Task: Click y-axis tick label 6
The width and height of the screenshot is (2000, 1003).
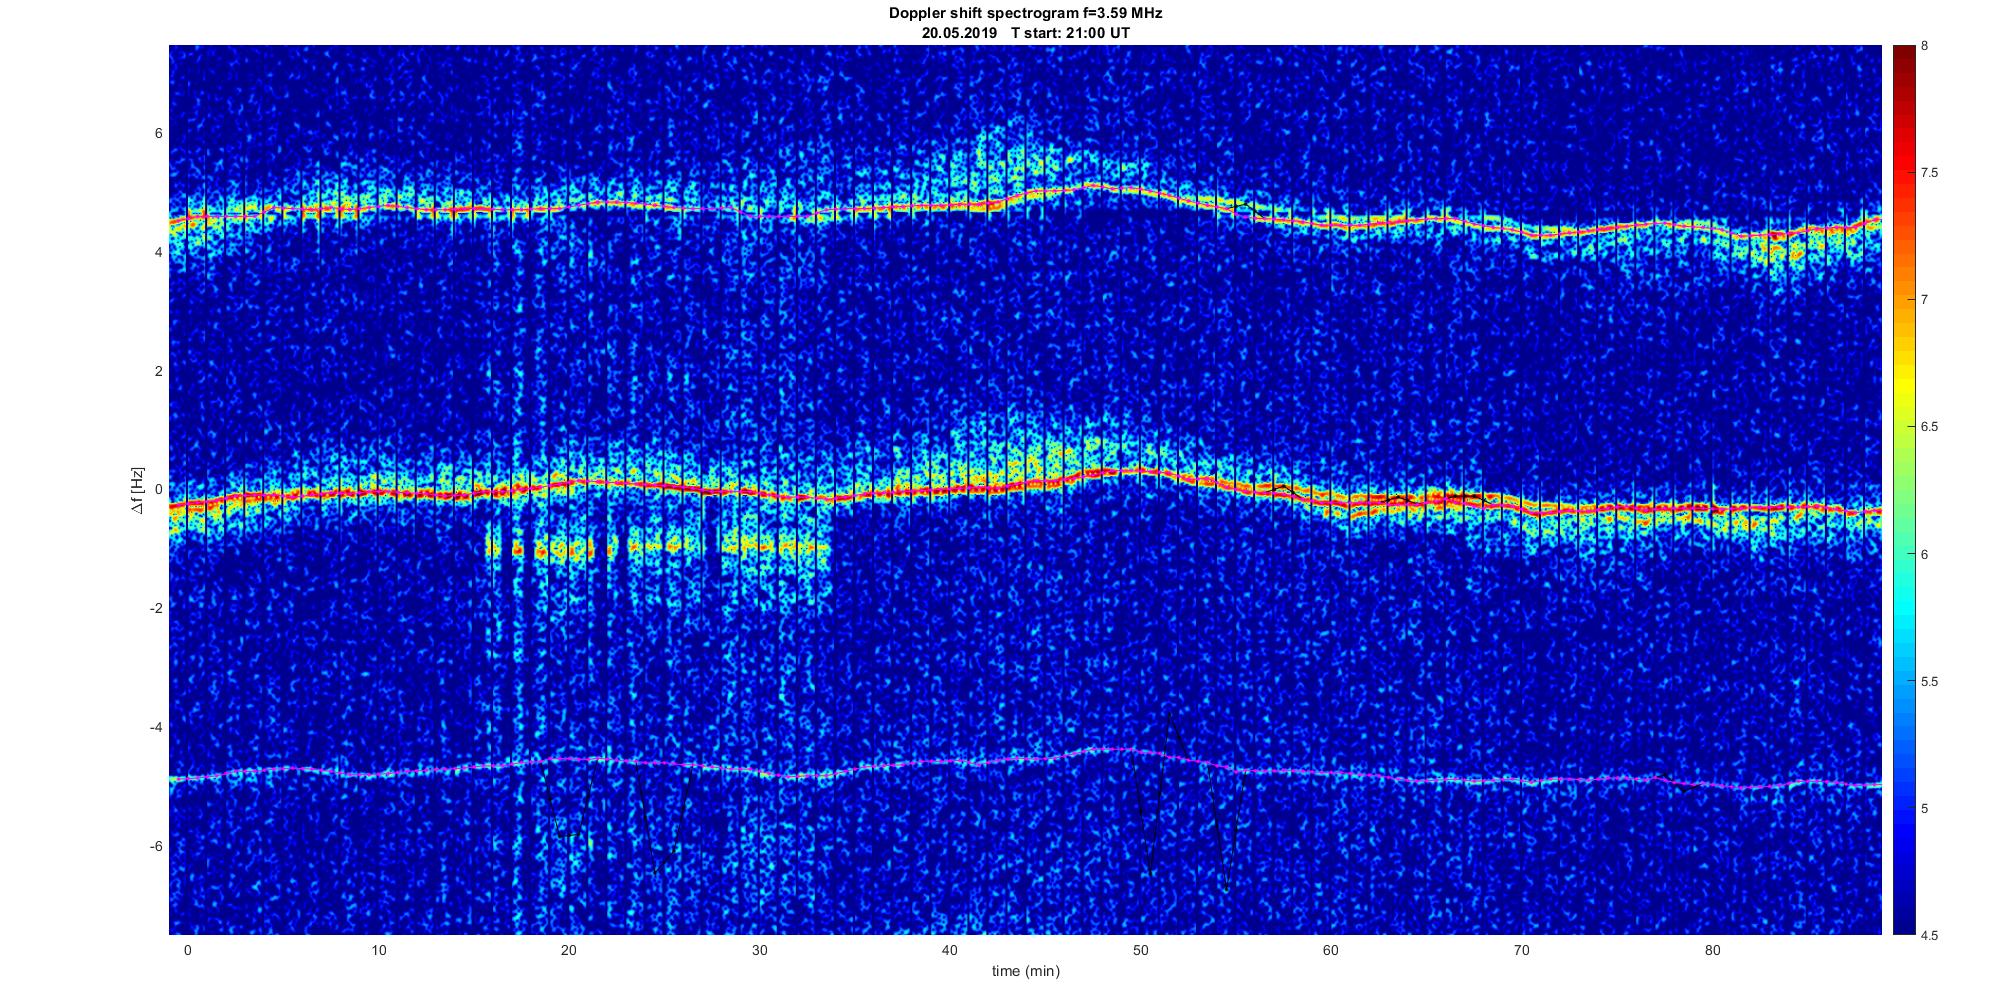Action: [x=159, y=134]
